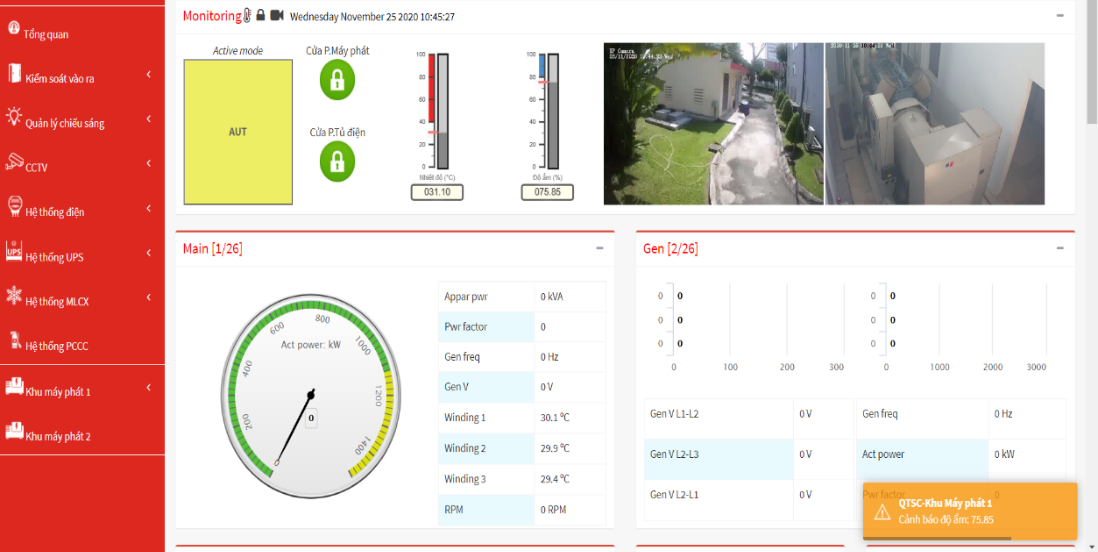Click the Monitoring panel title
Image resolution: width=1098 pixels, height=552 pixels.
coord(211,15)
